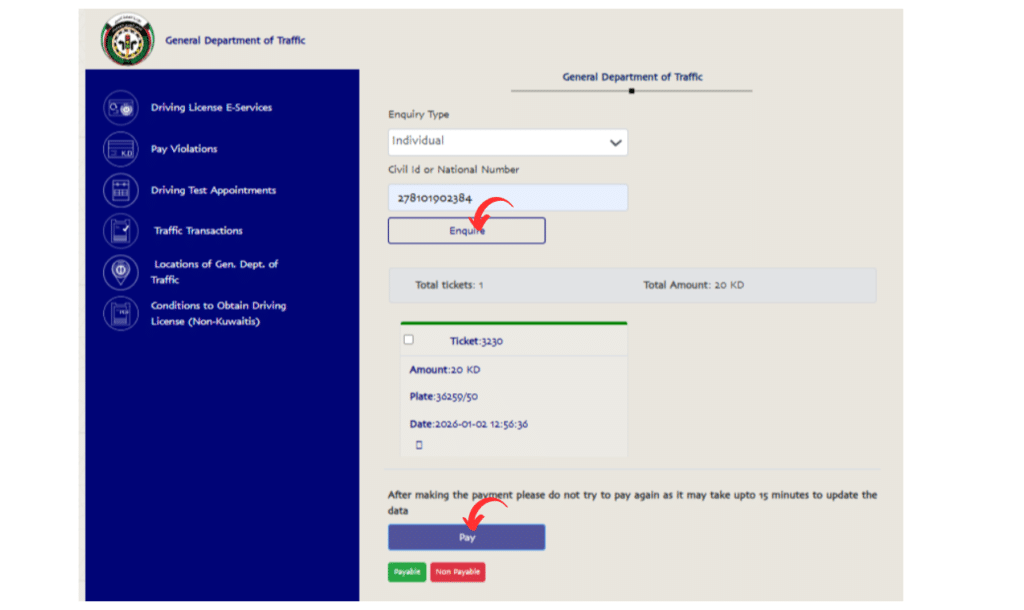The width and height of the screenshot is (1024, 610).
Task: Click the Pay button
Action: pos(466,537)
